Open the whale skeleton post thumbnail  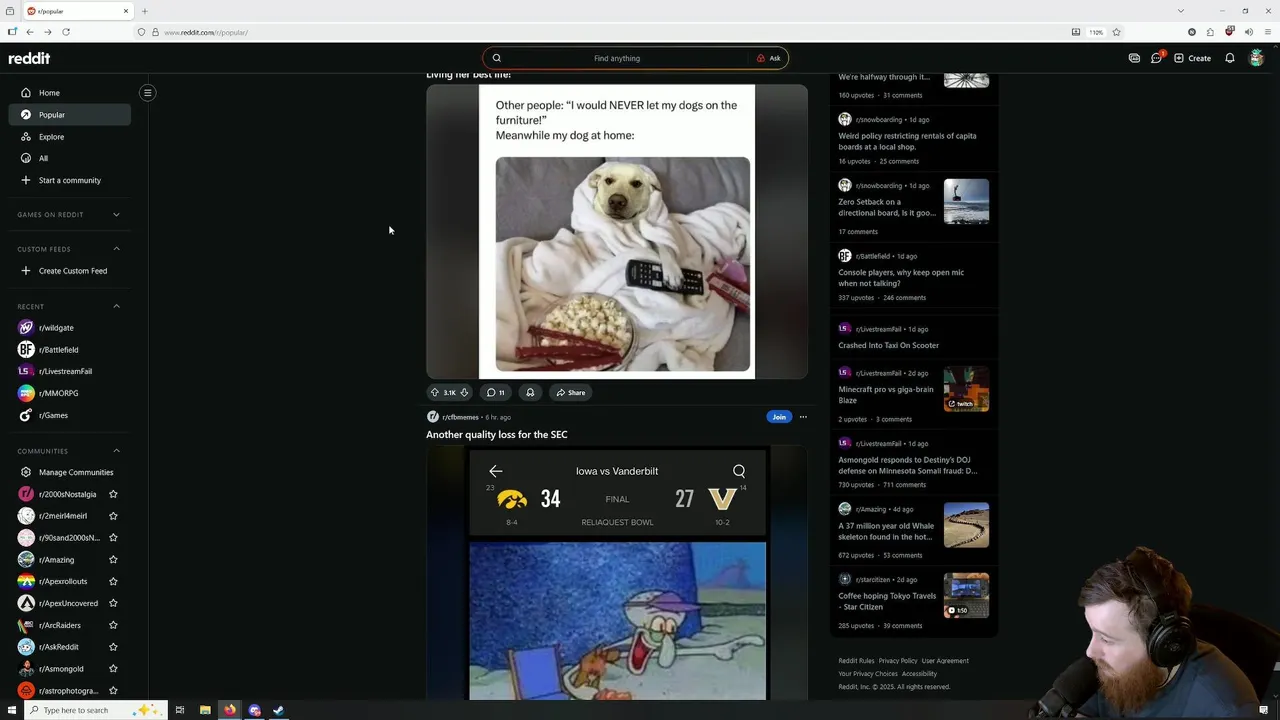(966, 525)
